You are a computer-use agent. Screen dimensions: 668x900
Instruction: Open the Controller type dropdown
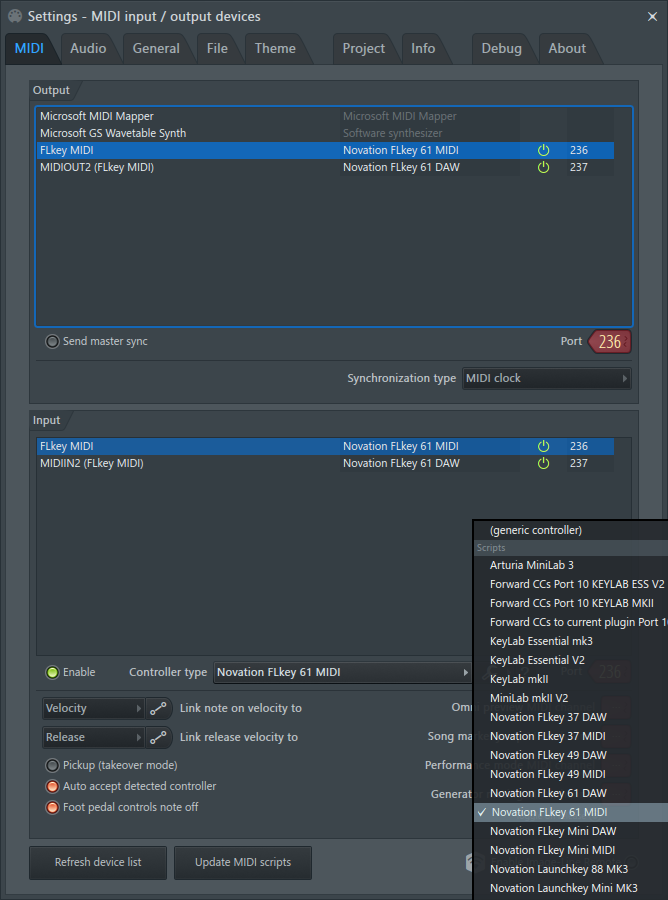pos(343,672)
